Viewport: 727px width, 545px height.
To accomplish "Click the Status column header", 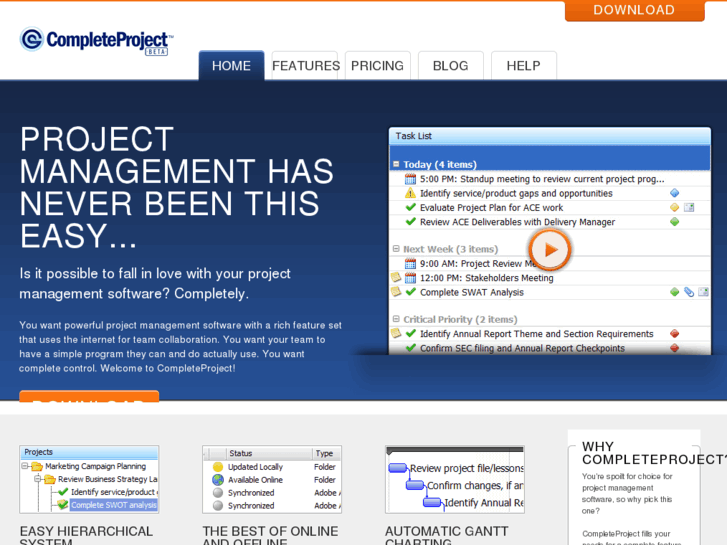I will coord(241,453).
